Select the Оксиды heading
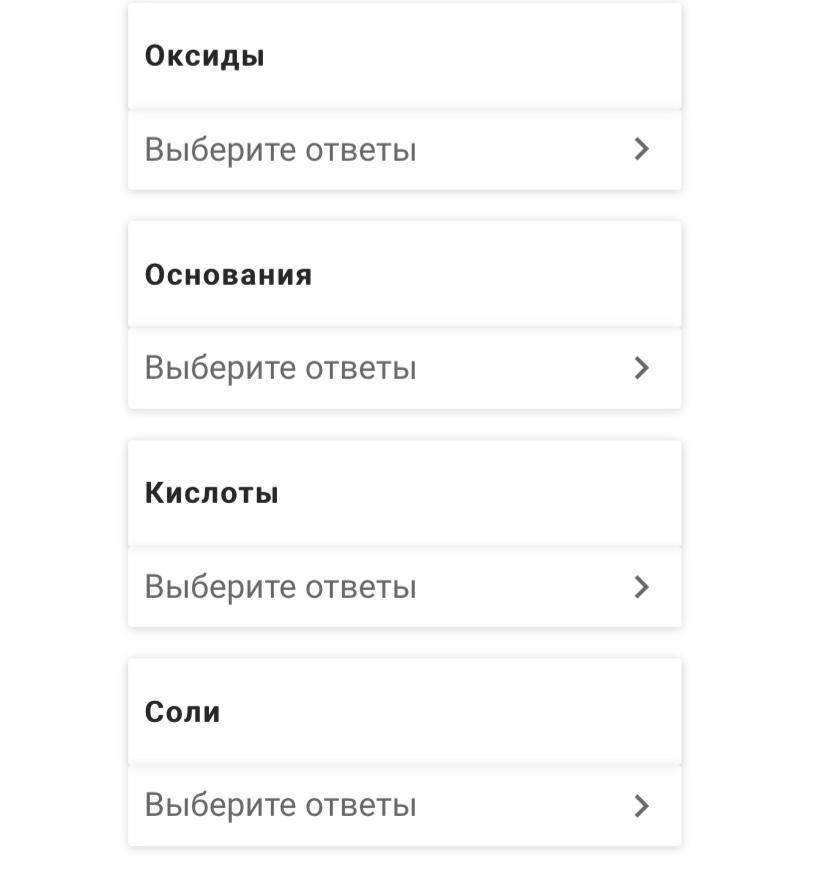This screenshot has height=879, width=828. point(205,56)
